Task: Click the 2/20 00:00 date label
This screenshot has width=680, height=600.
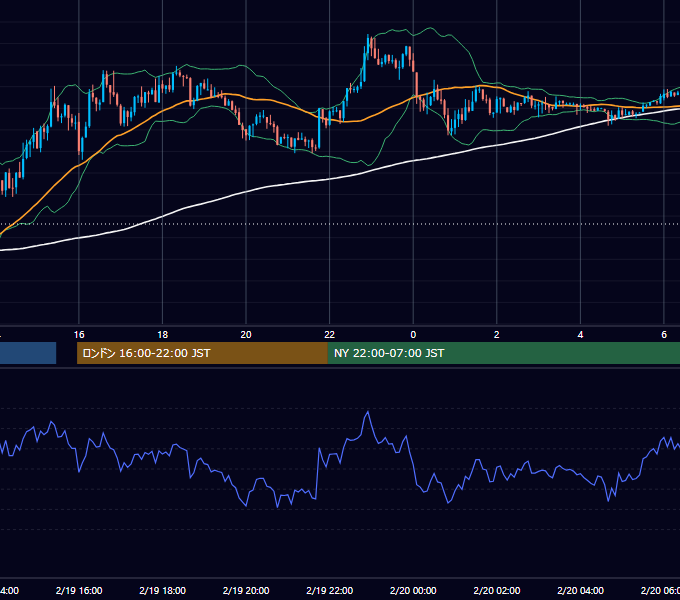Action: coord(413,590)
